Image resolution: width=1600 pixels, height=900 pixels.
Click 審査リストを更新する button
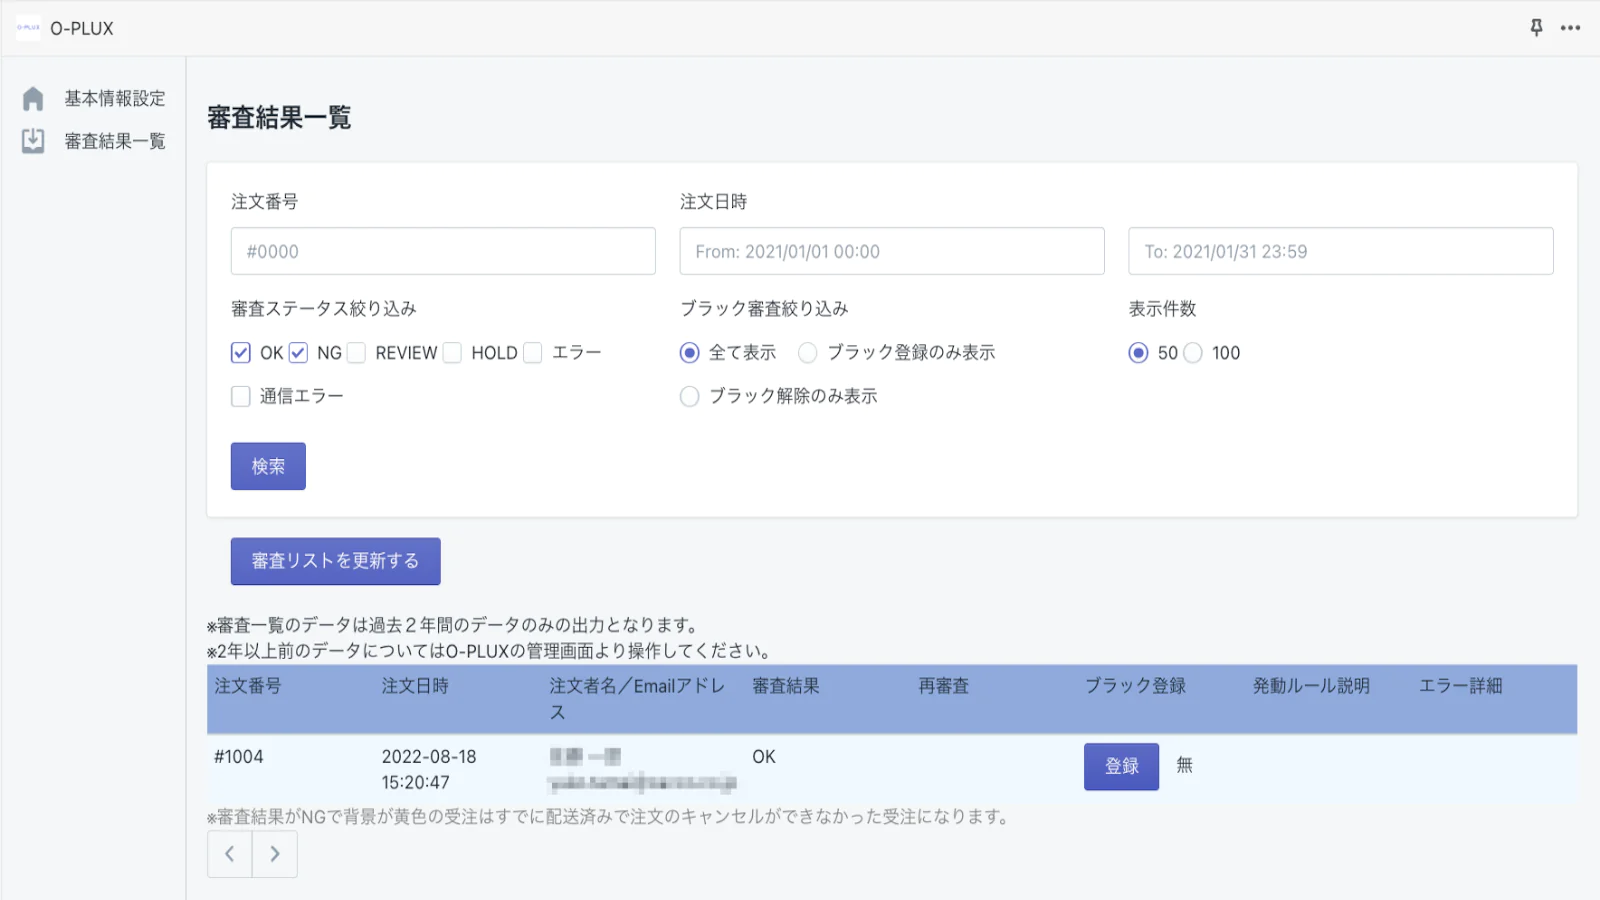pyautogui.click(x=335, y=561)
